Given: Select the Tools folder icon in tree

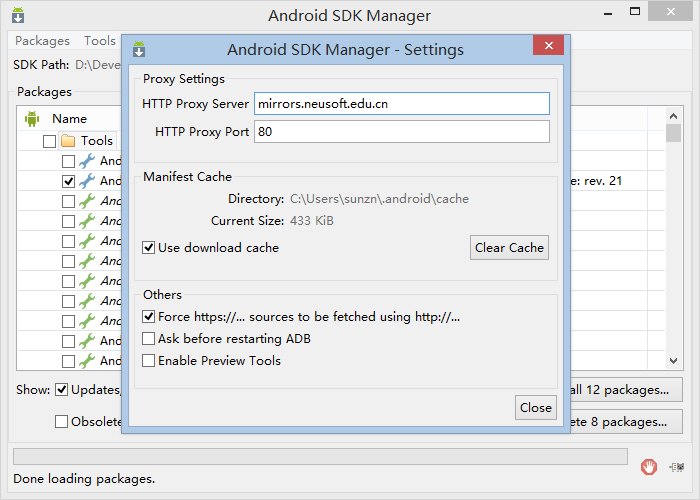Looking at the screenshot, I should tap(68, 141).
